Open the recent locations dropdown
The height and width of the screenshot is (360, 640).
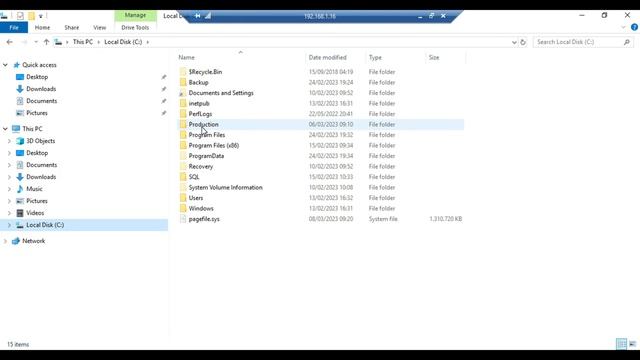click(x=36, y=42)
